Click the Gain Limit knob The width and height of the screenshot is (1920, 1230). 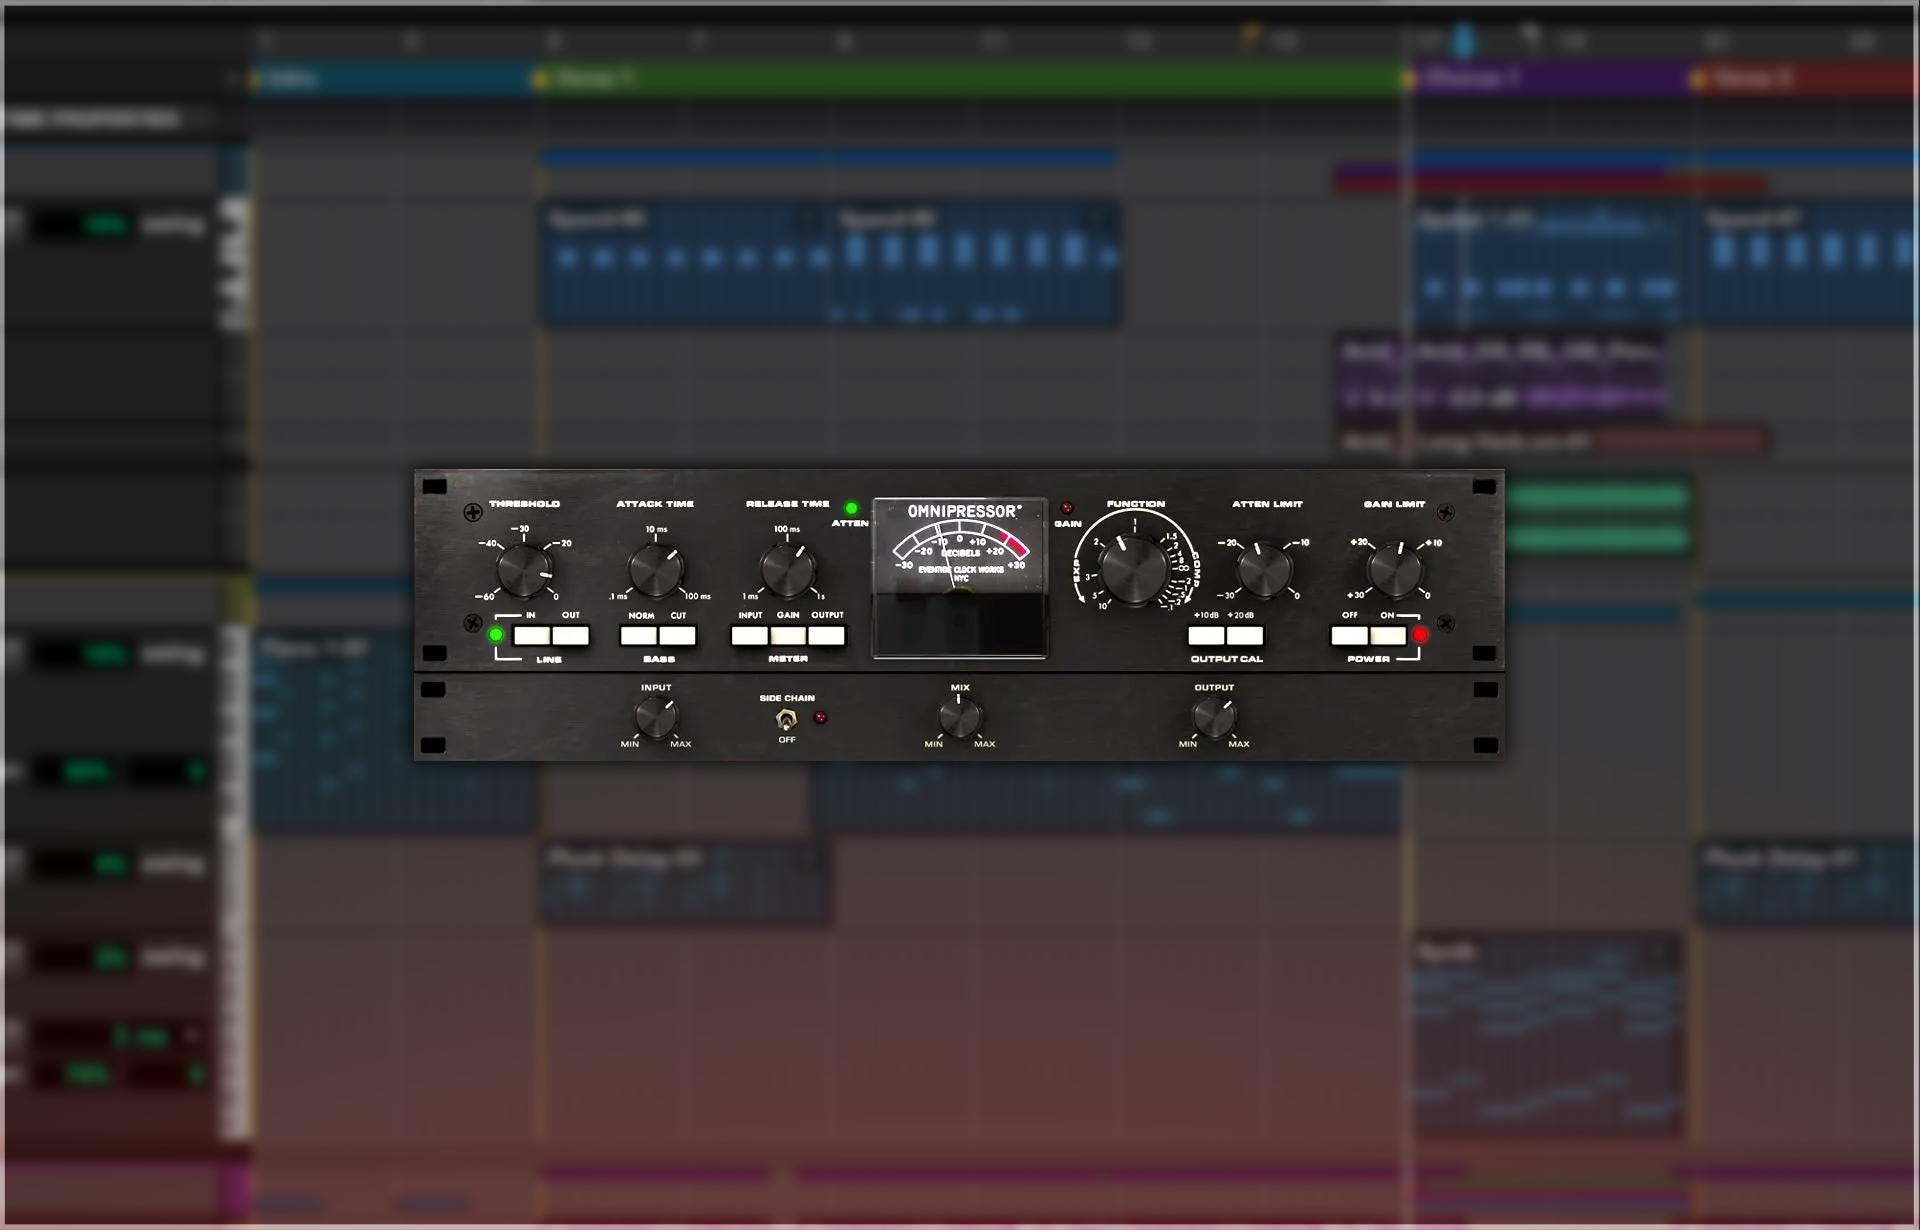[1395, 571]
